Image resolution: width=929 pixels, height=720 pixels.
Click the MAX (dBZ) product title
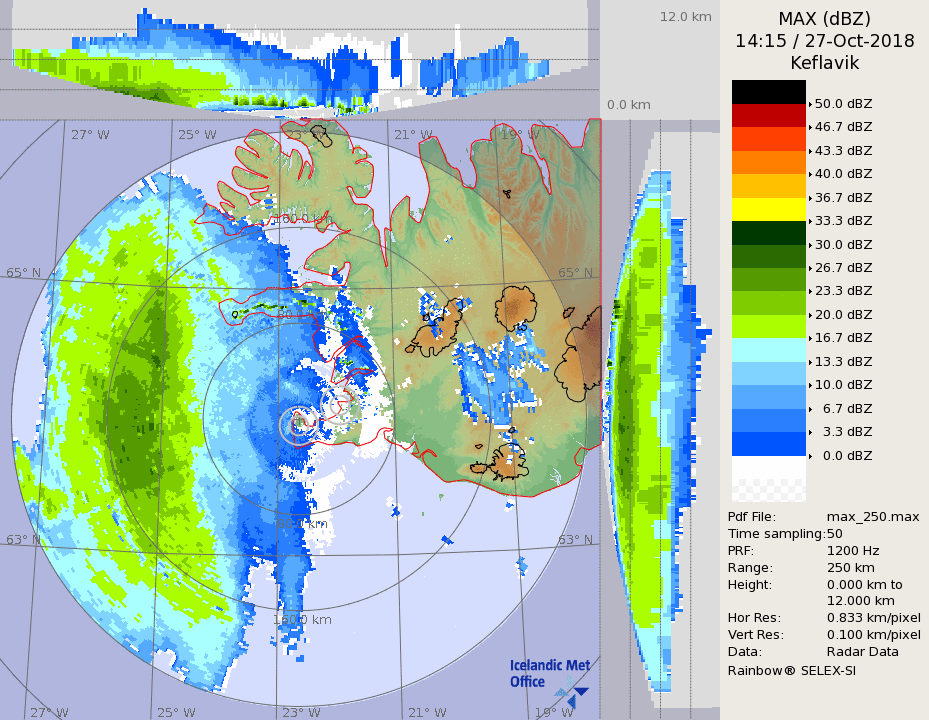(x=824, y=18)
